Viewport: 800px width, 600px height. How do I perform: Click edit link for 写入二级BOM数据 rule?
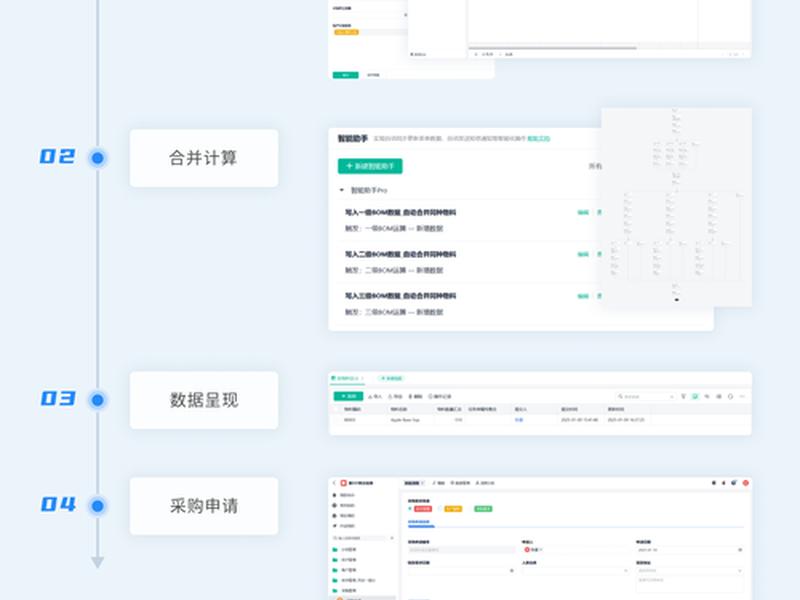pos(583,254)
